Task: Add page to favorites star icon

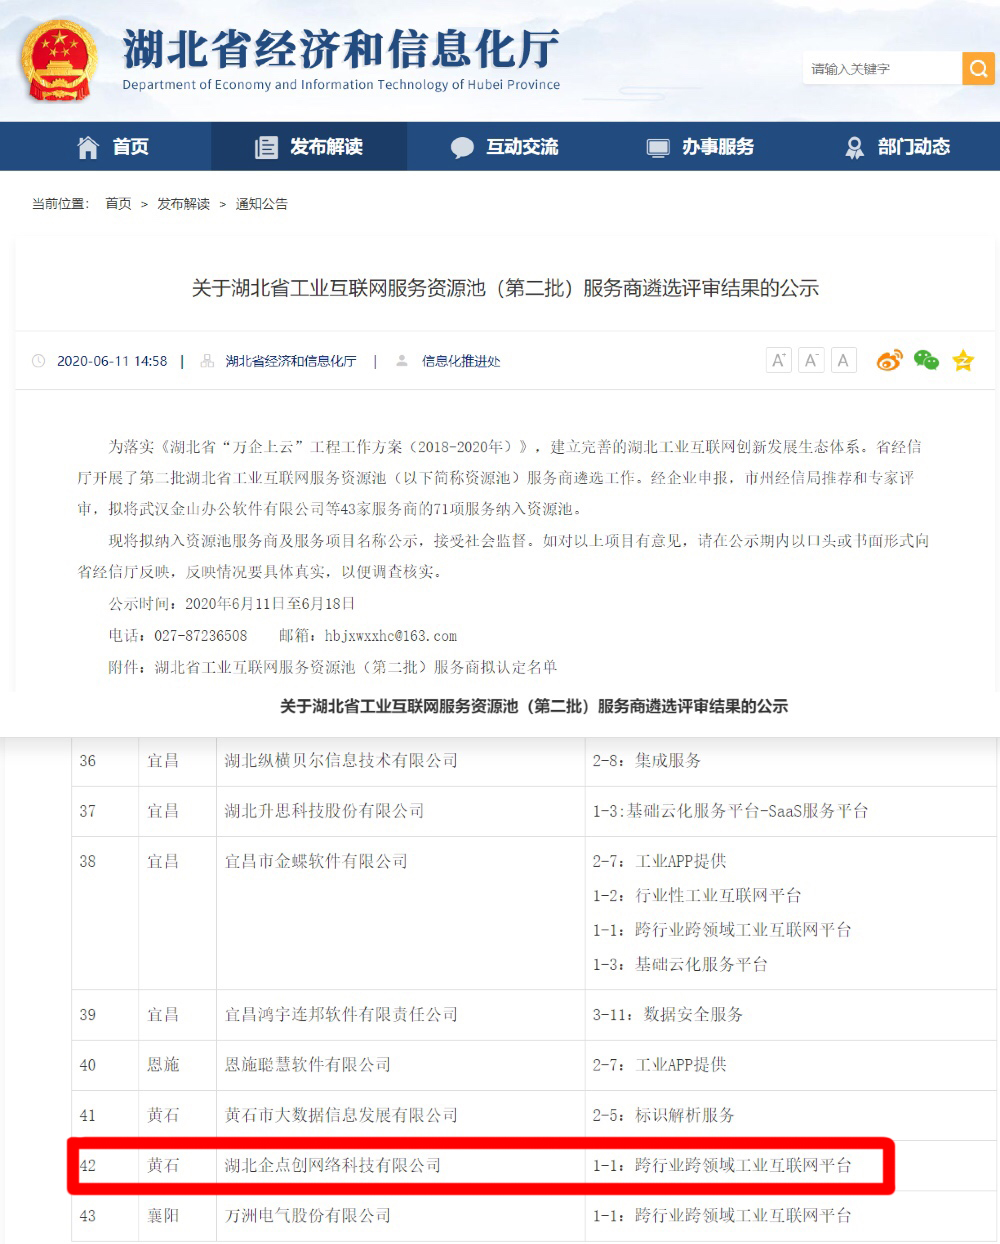Action: [963, 360]
